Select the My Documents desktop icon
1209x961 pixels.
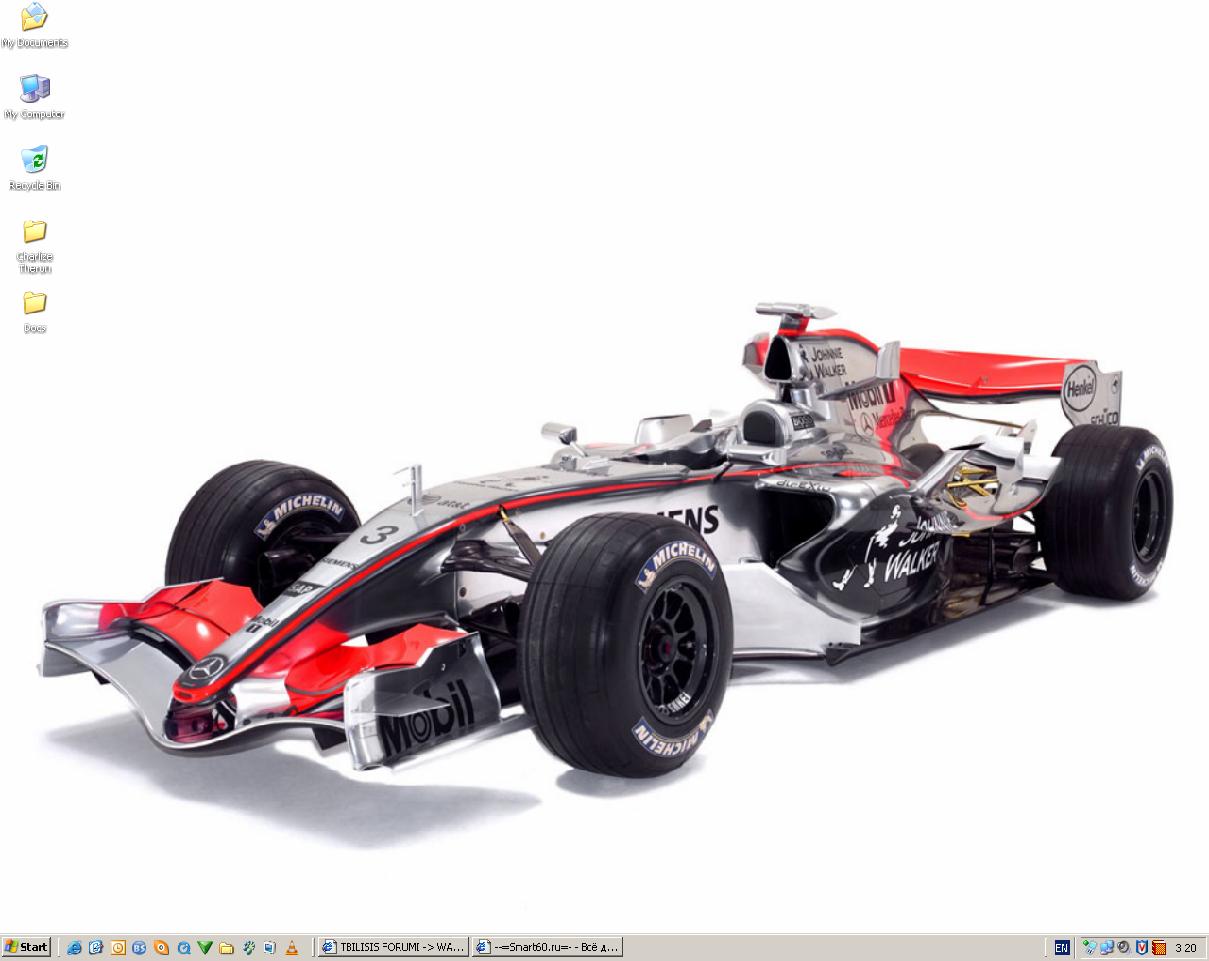34,24
